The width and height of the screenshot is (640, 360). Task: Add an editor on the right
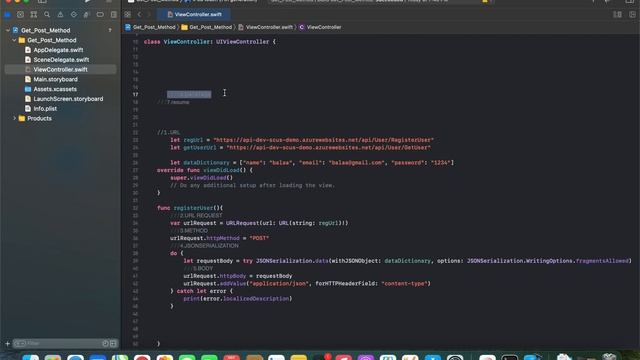pos(632,15)
